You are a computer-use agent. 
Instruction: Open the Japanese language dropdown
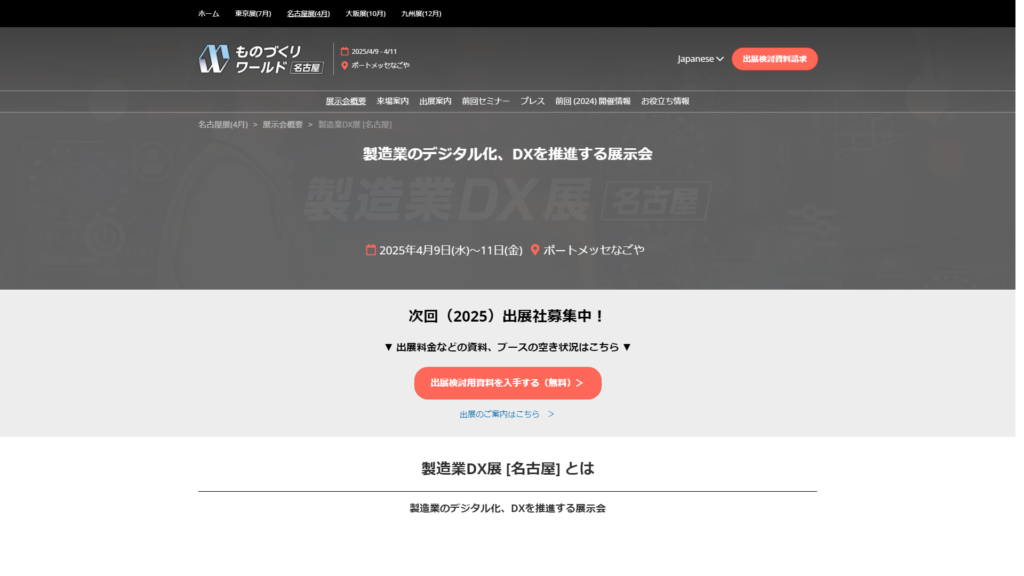coord(700,59)
